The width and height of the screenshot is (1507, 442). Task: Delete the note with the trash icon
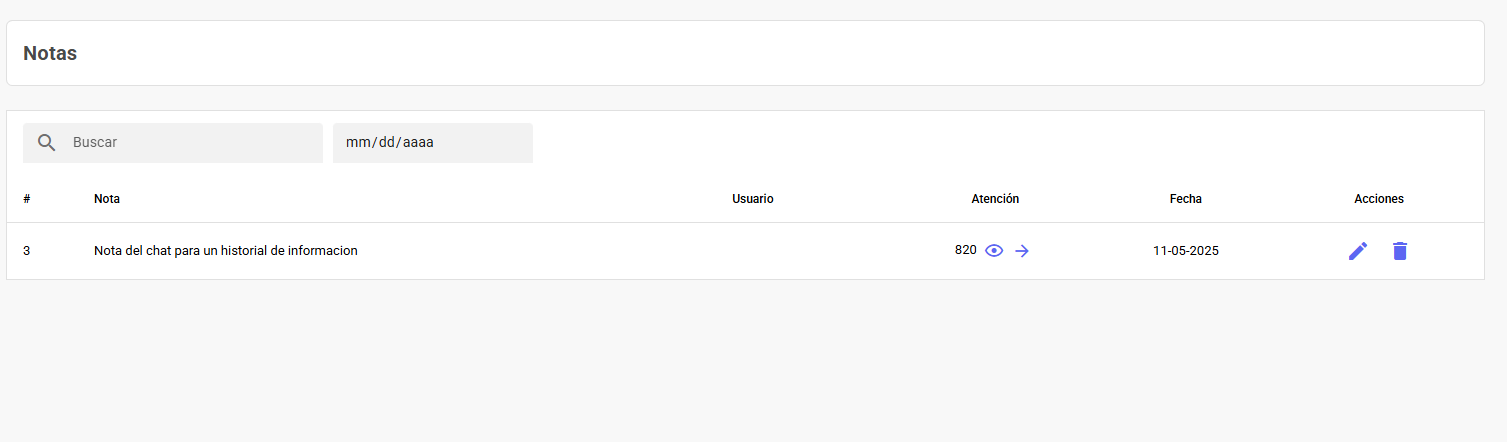coord(1400,251)
